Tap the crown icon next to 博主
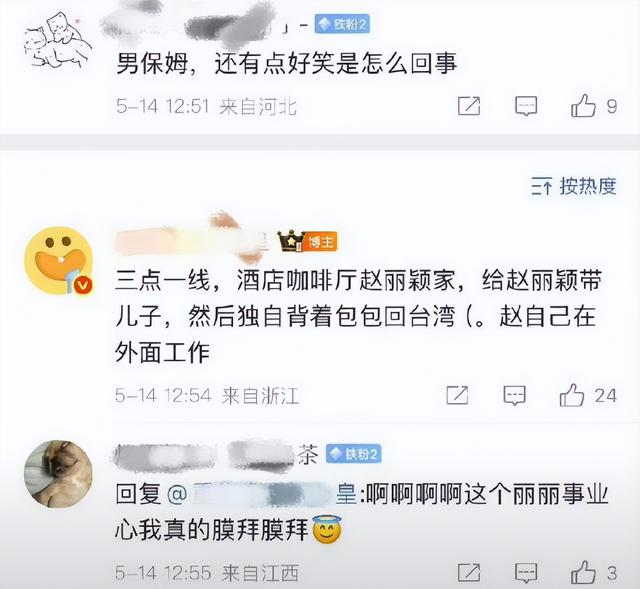The height and width of the screenshot is (589, 640). [291, 241]
